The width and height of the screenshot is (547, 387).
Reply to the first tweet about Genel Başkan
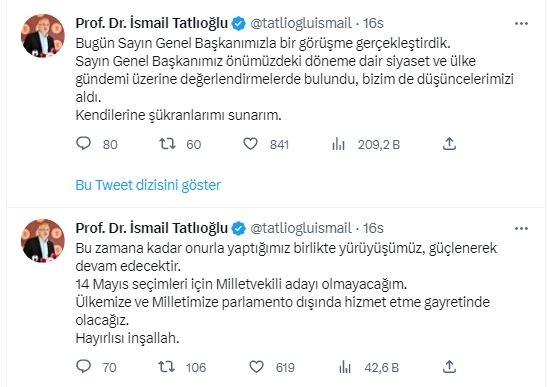[83, 143]
